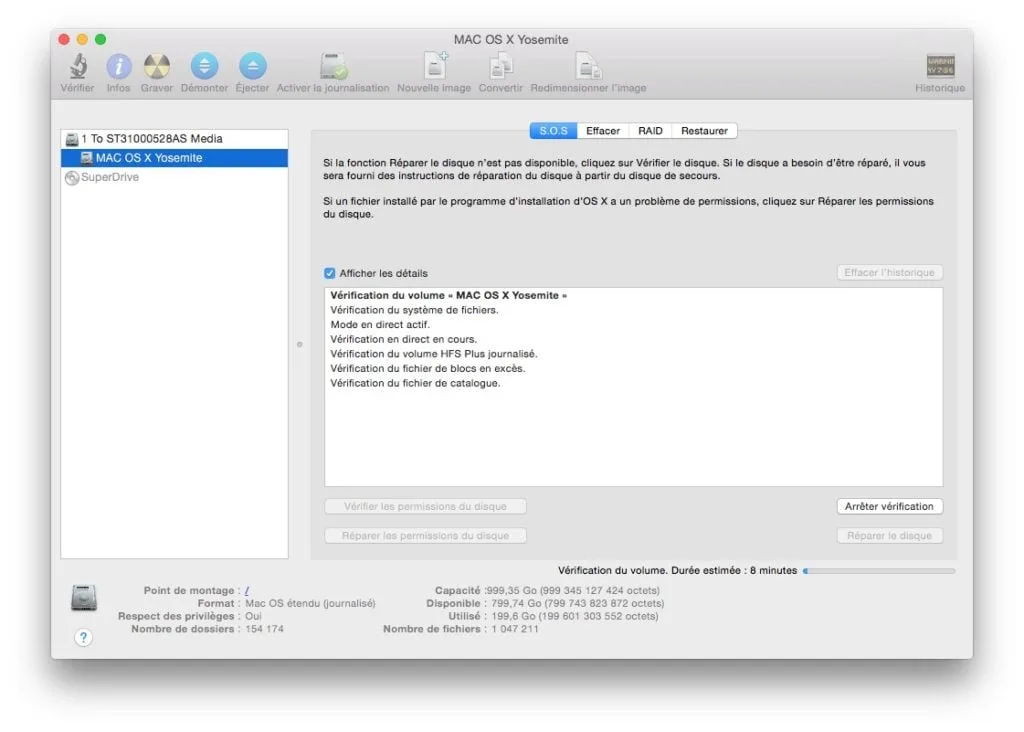Click the line Vérification du système de fichiers

(x=414, y=310)
